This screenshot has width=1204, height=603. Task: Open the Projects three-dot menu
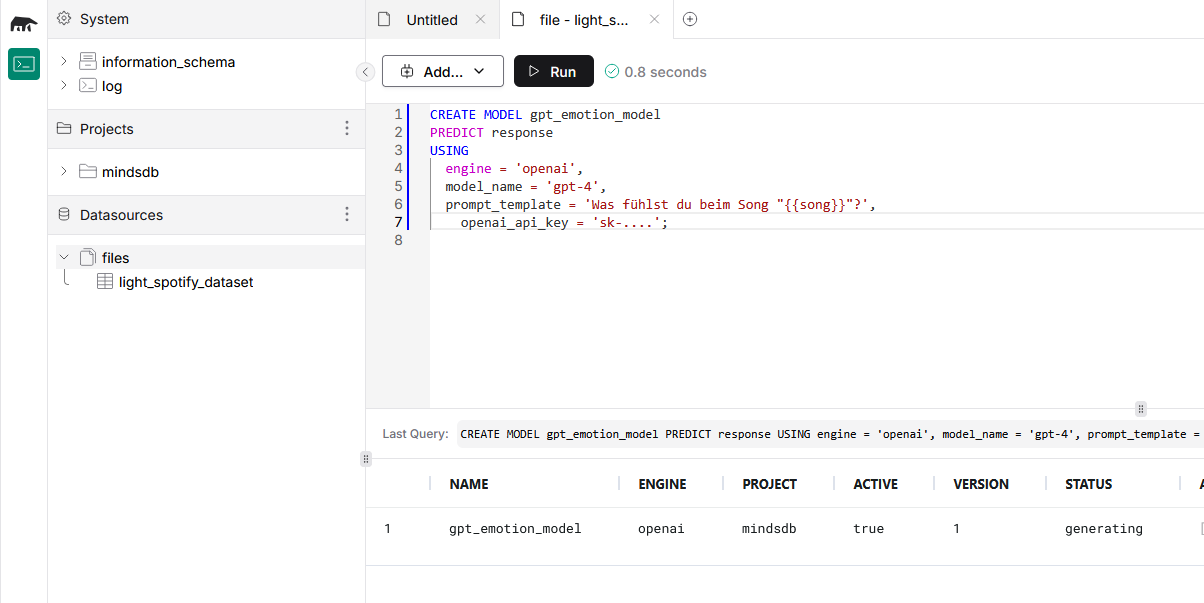347,128
